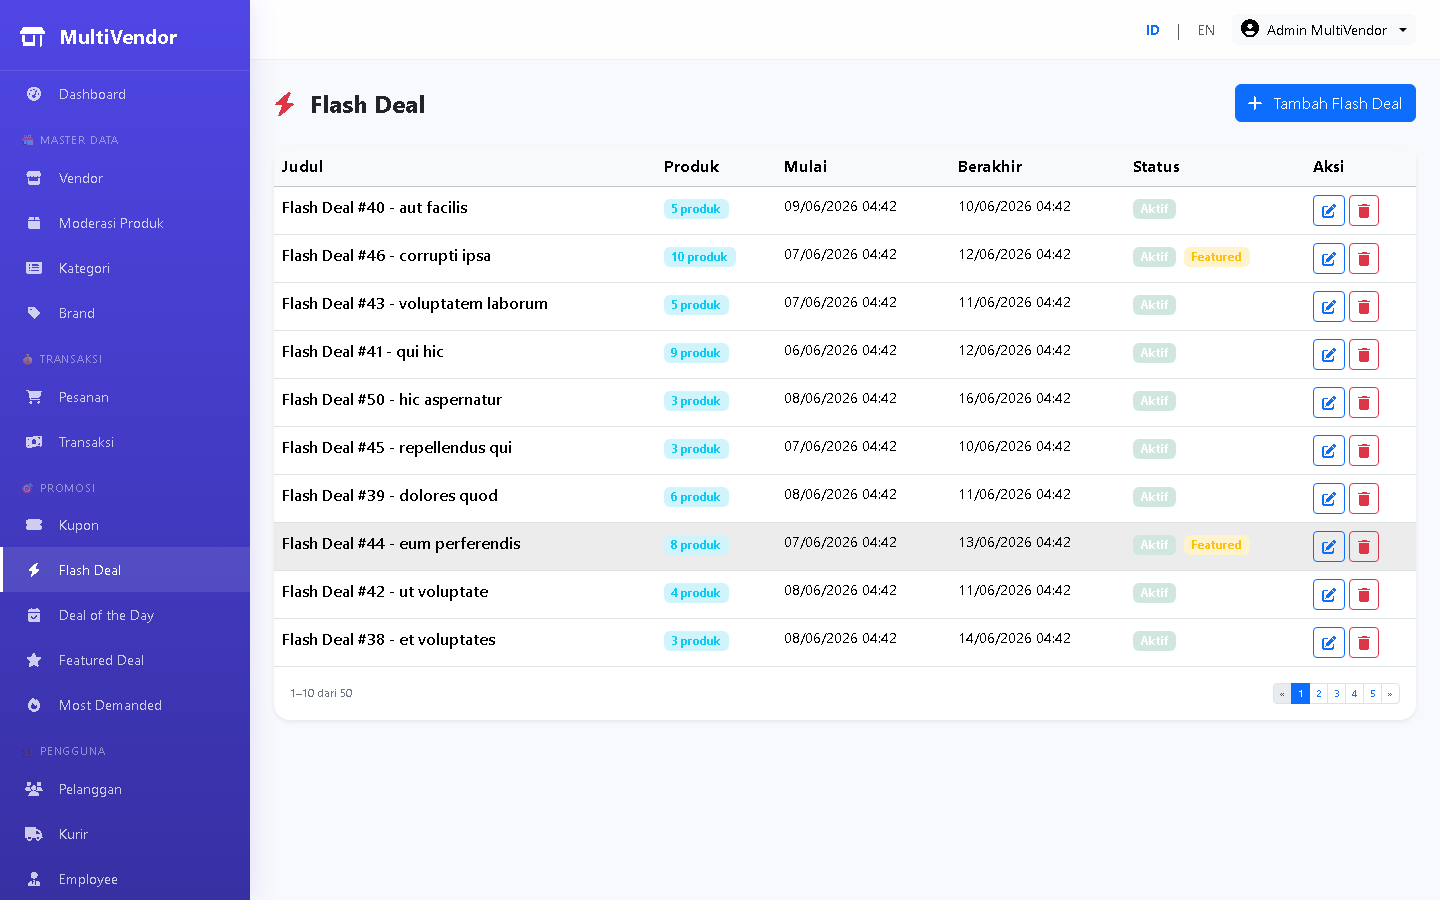The image size is (1440, 900).
Task: Switch language to EN
Action: [1206, 30]
